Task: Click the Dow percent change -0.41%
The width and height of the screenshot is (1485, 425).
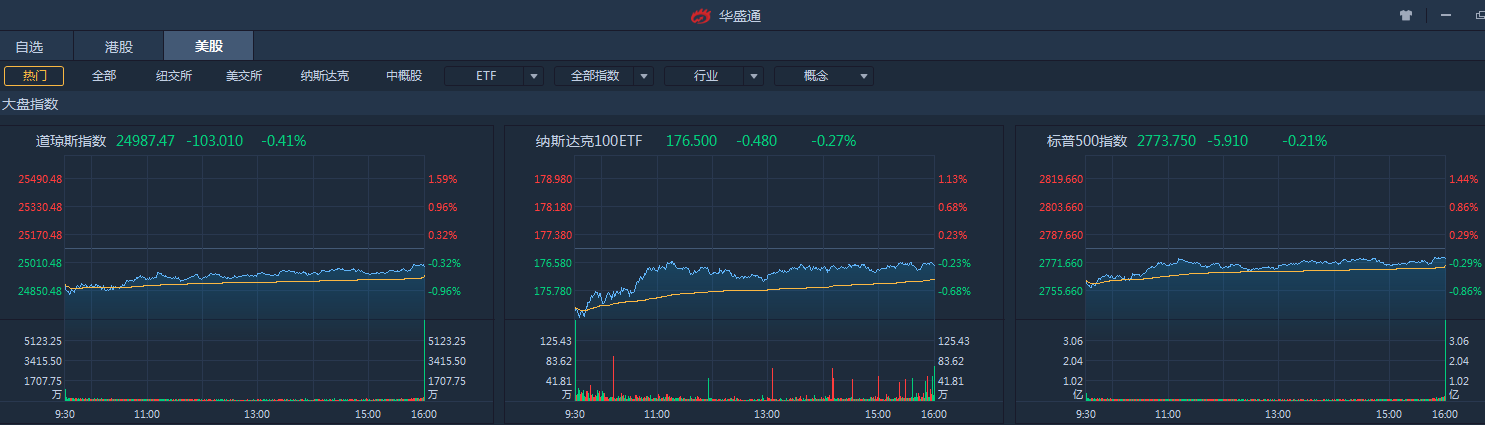Action: tap(284, 141)
